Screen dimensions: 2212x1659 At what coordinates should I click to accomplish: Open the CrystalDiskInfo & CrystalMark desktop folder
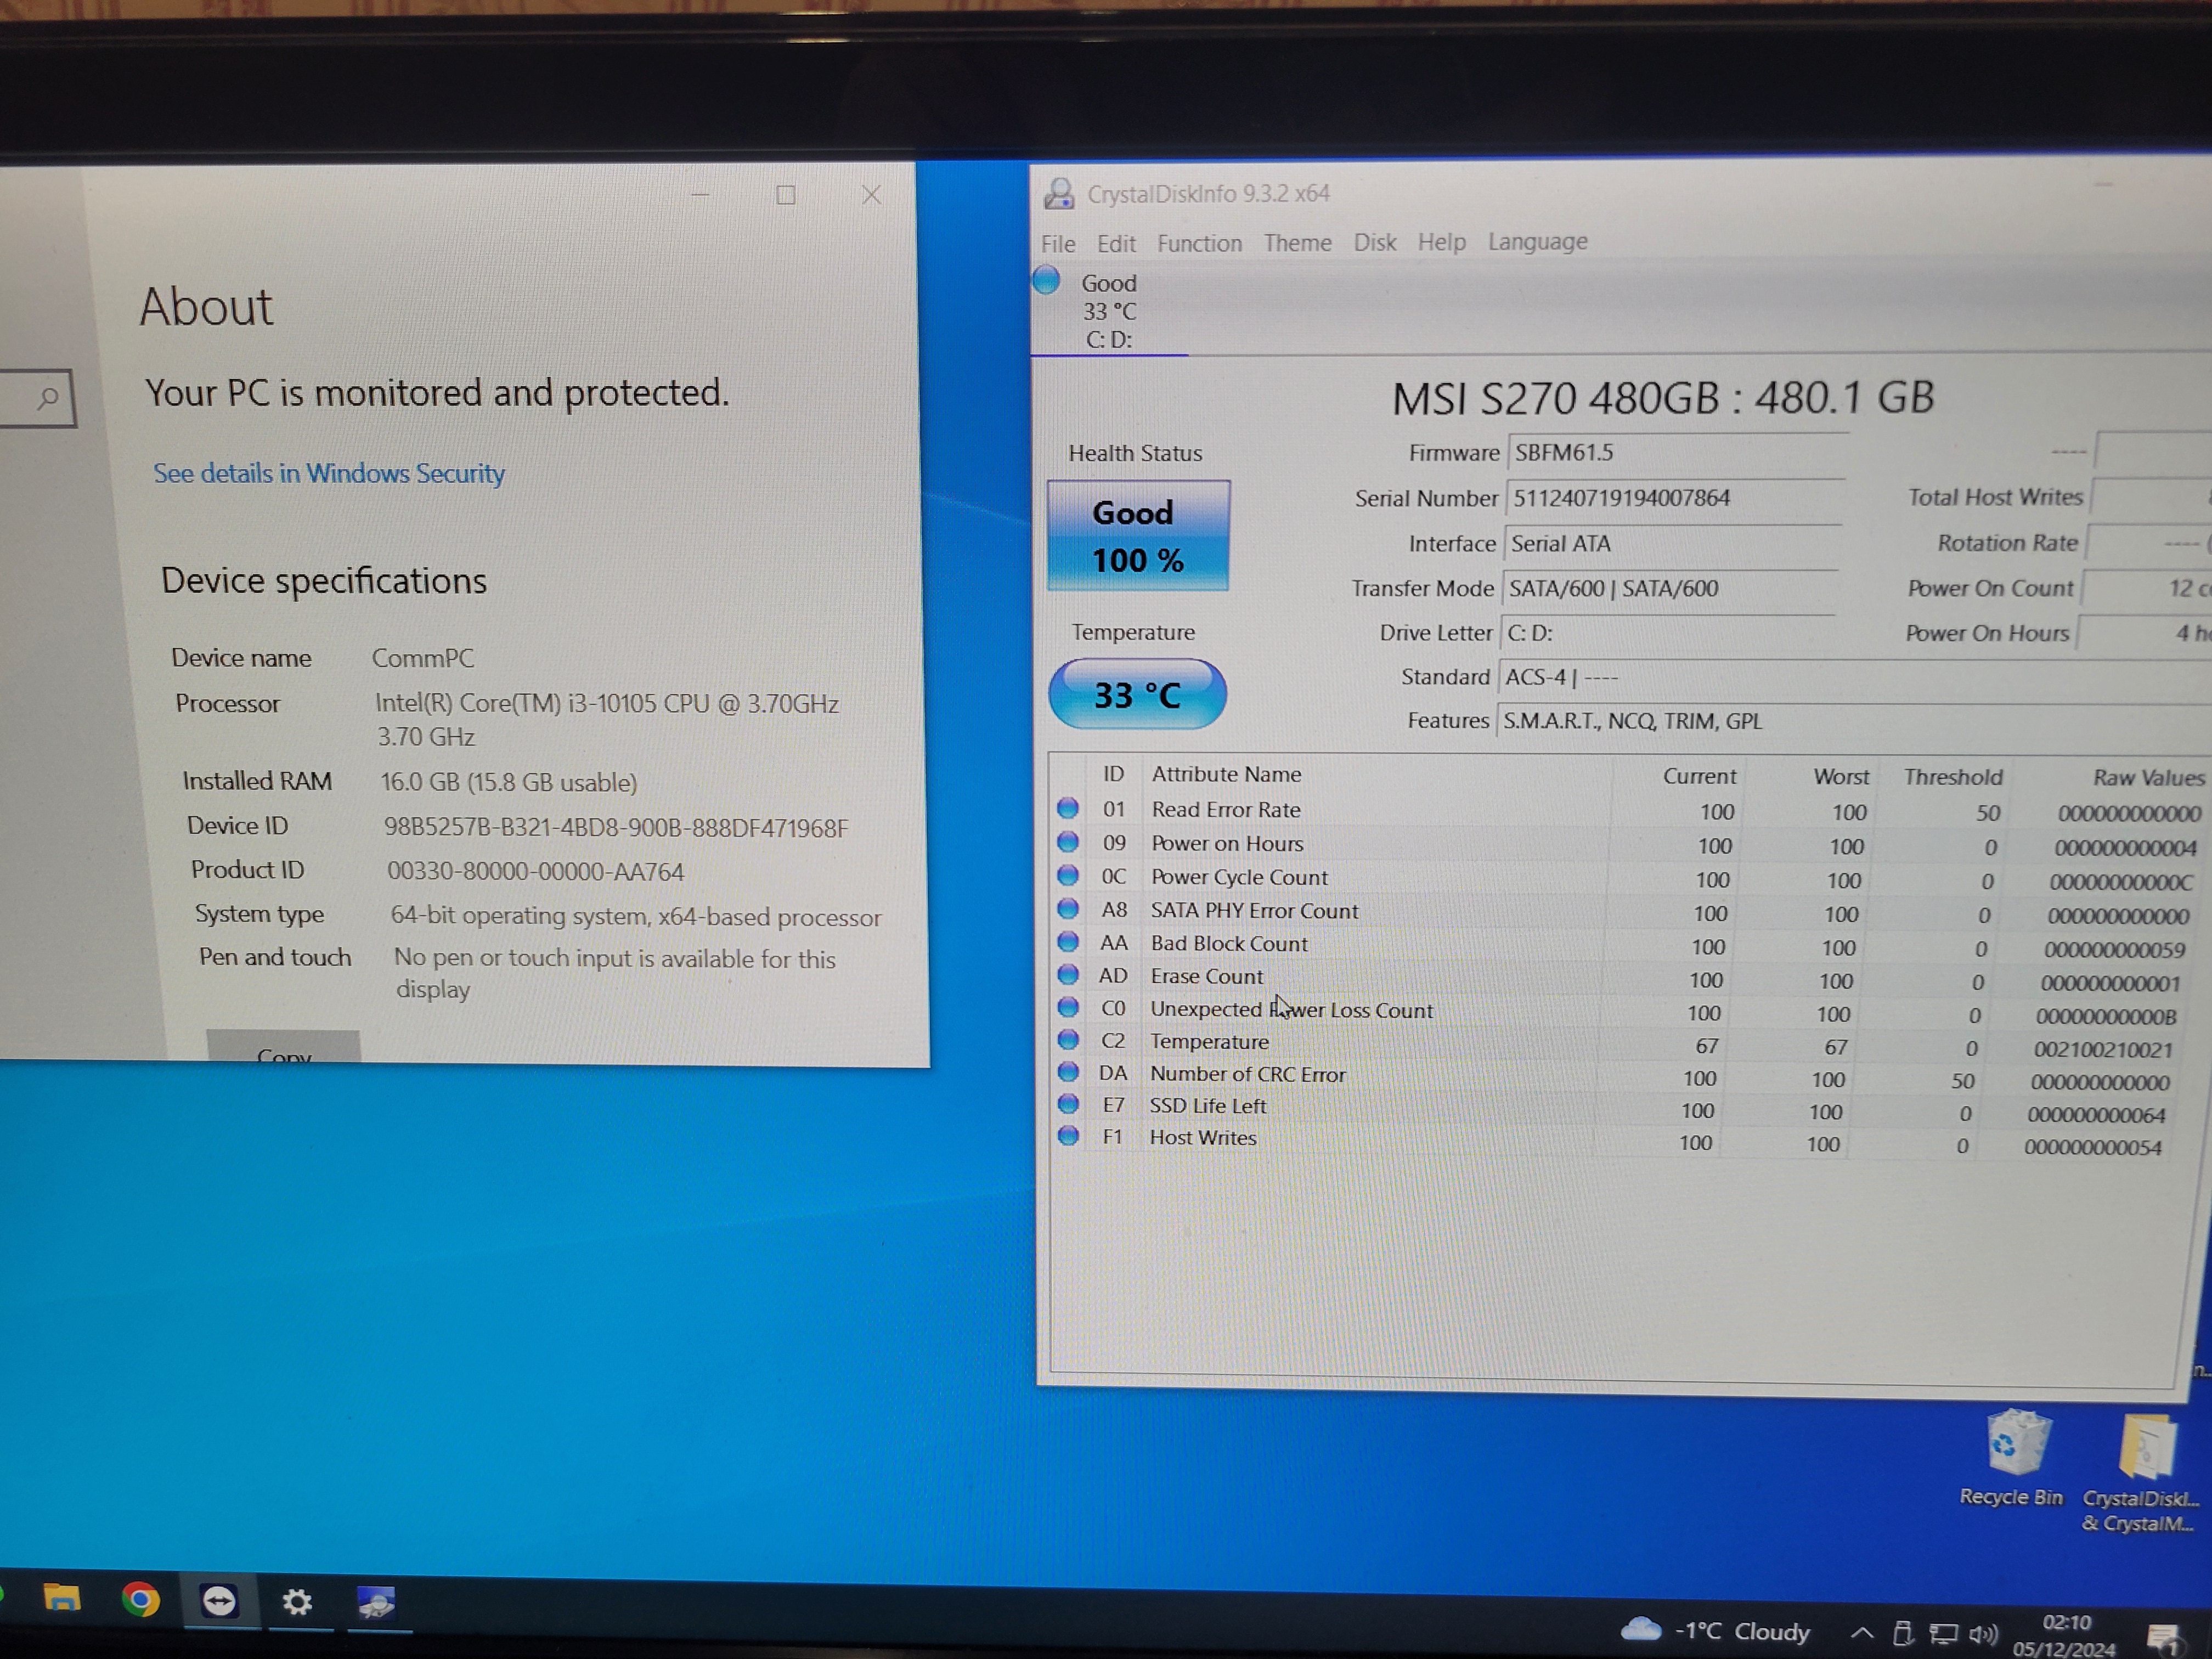coord(2141,1473)
